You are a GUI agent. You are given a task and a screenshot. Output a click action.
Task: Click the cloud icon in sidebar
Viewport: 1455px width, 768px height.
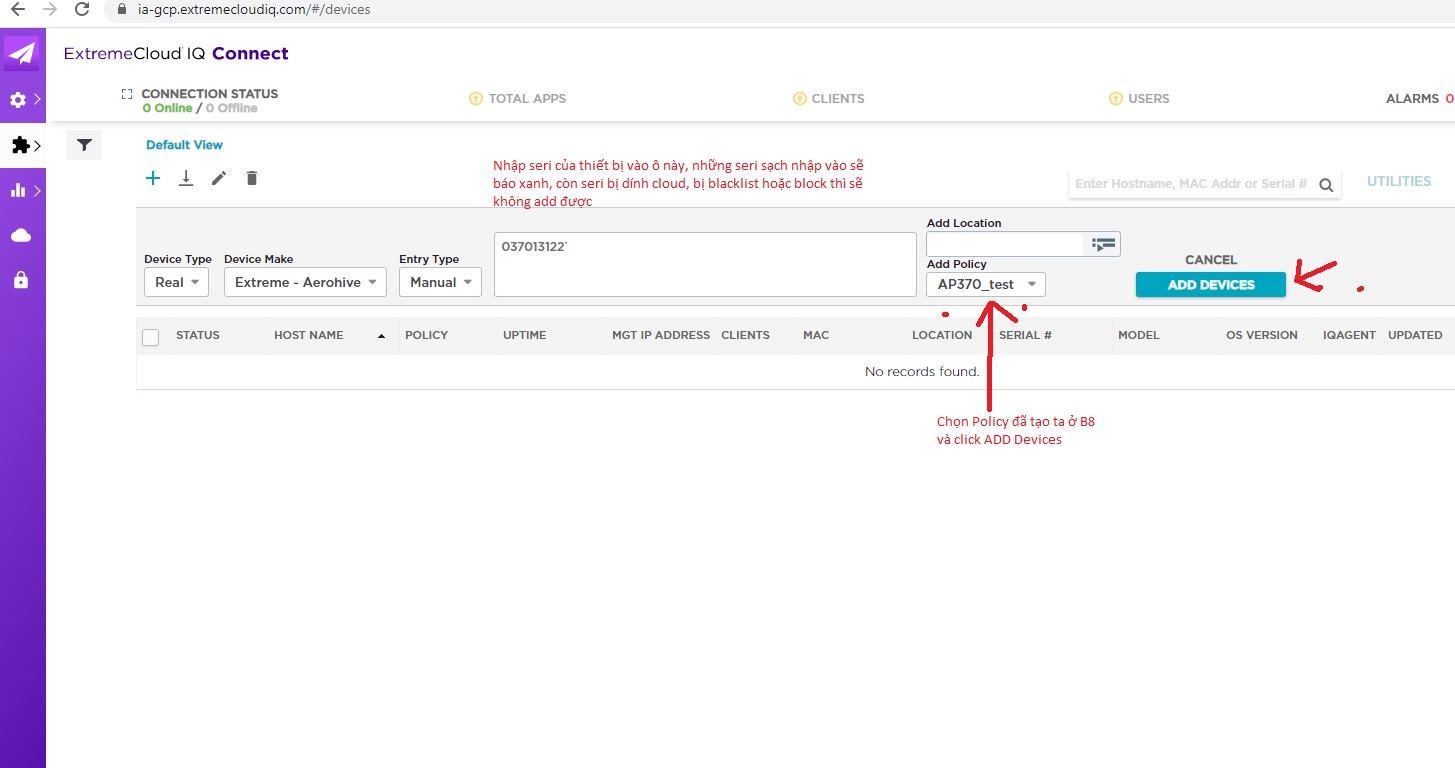(21, 235)
